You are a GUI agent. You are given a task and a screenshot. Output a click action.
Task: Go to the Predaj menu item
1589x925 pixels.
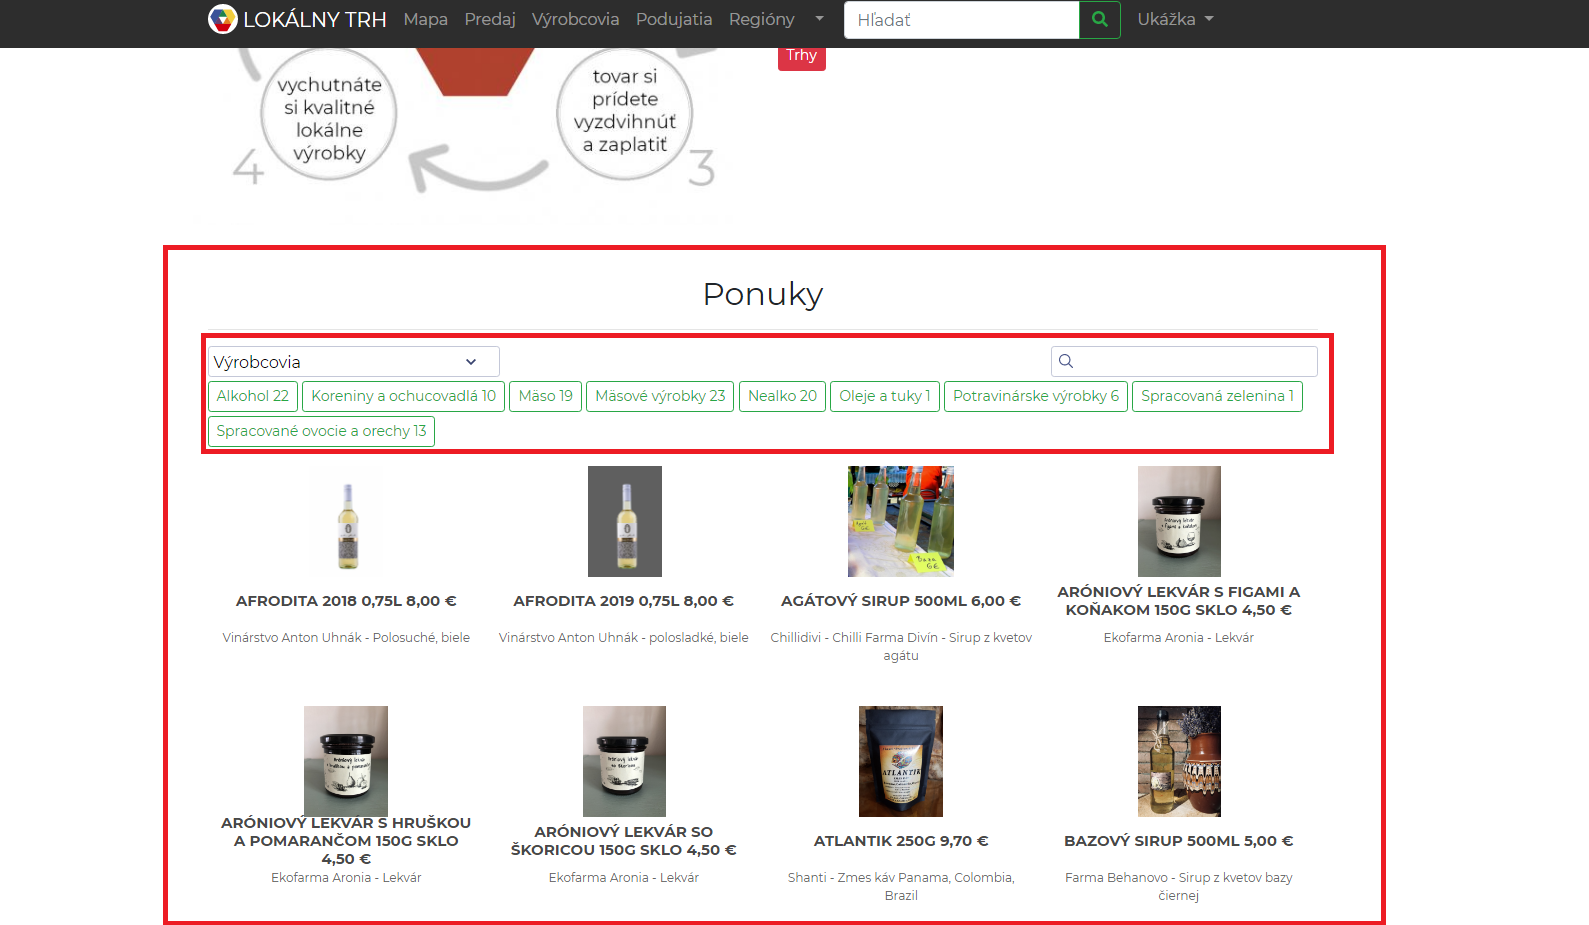pyautogui.click(x=489, y=19)
